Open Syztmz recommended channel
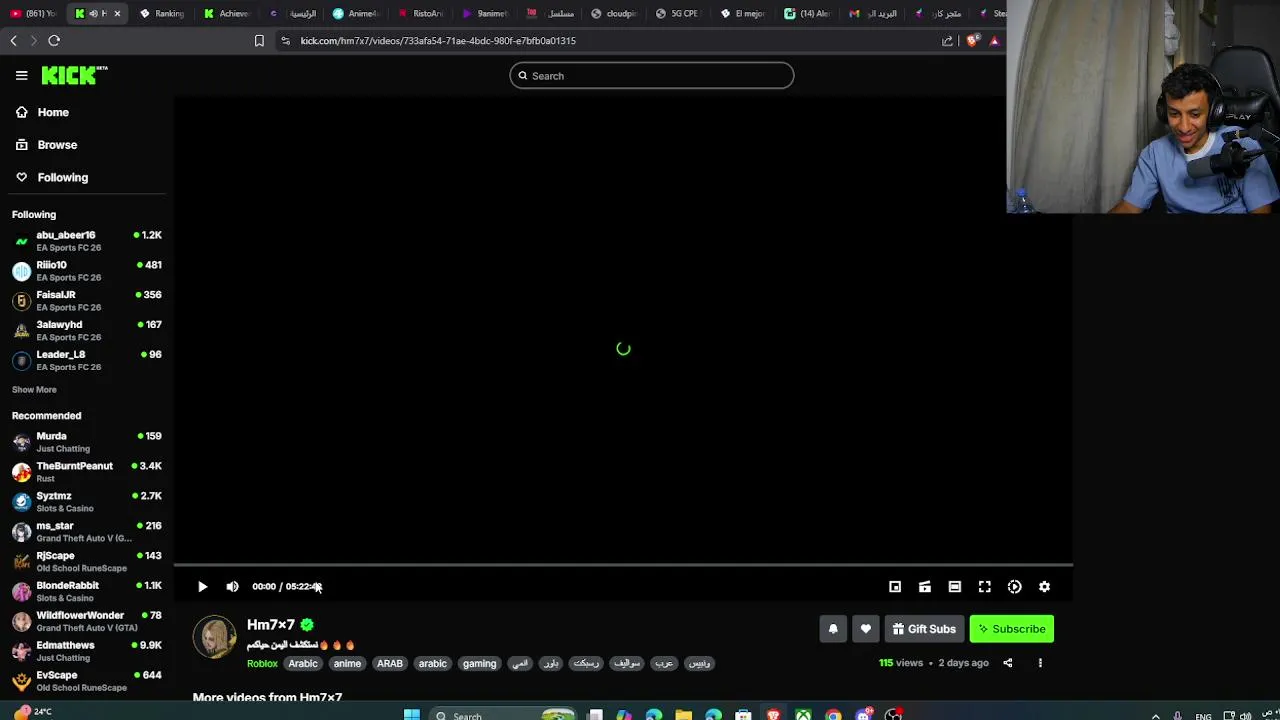Screen dimensions: 1280x720 [x=87, y=502]
